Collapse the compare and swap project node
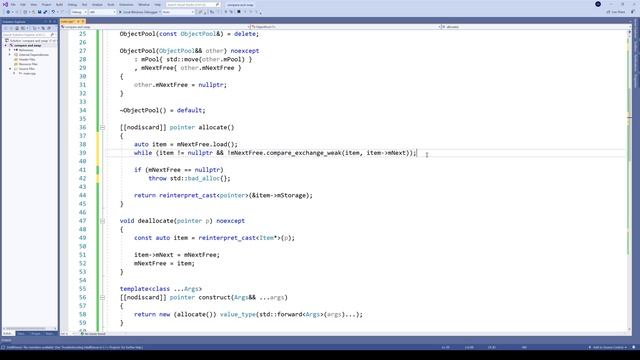 [6, 45]
